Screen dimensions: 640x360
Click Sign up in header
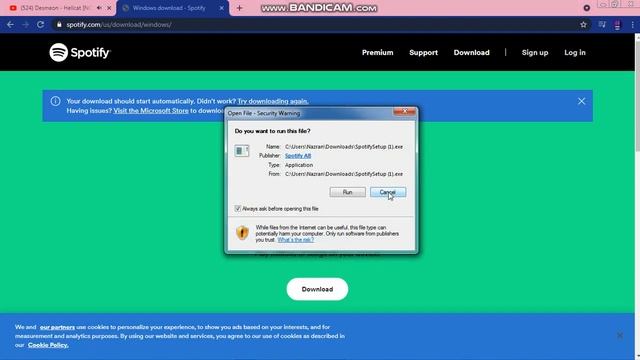pos(535,52)
